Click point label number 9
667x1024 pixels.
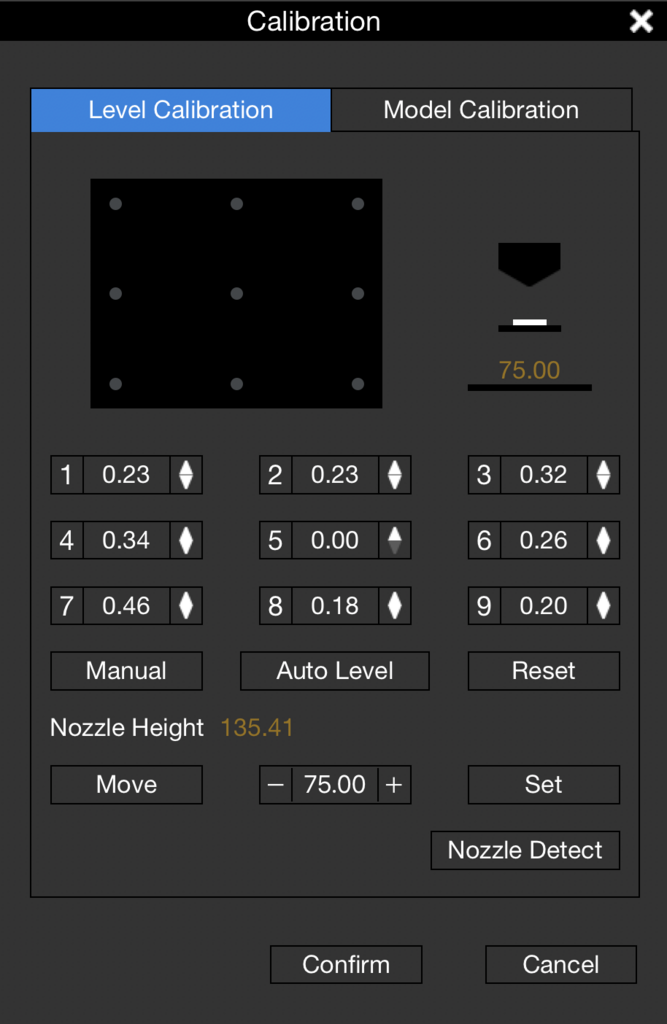pos(484,606)
